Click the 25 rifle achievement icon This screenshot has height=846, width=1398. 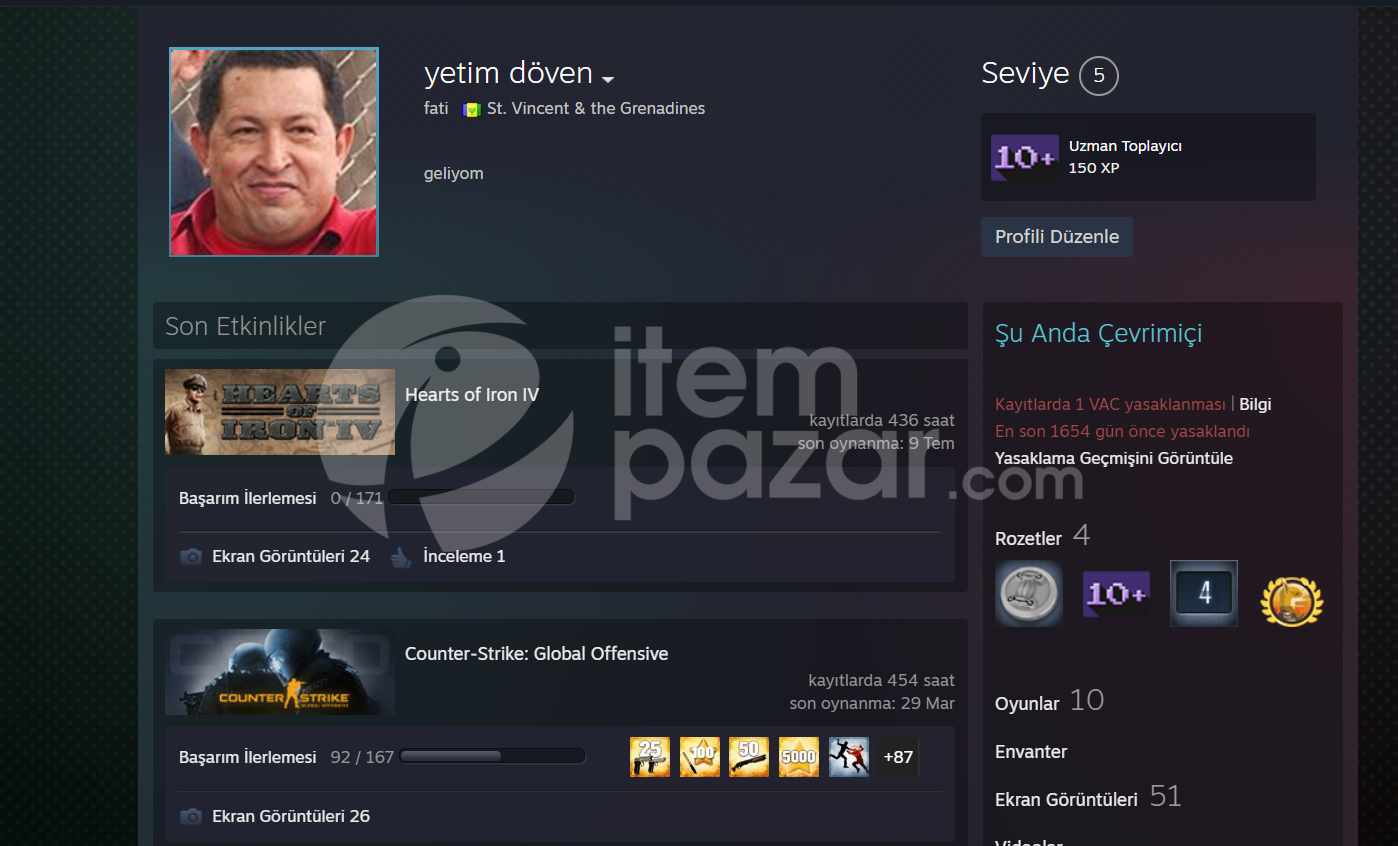click(650, 757)
